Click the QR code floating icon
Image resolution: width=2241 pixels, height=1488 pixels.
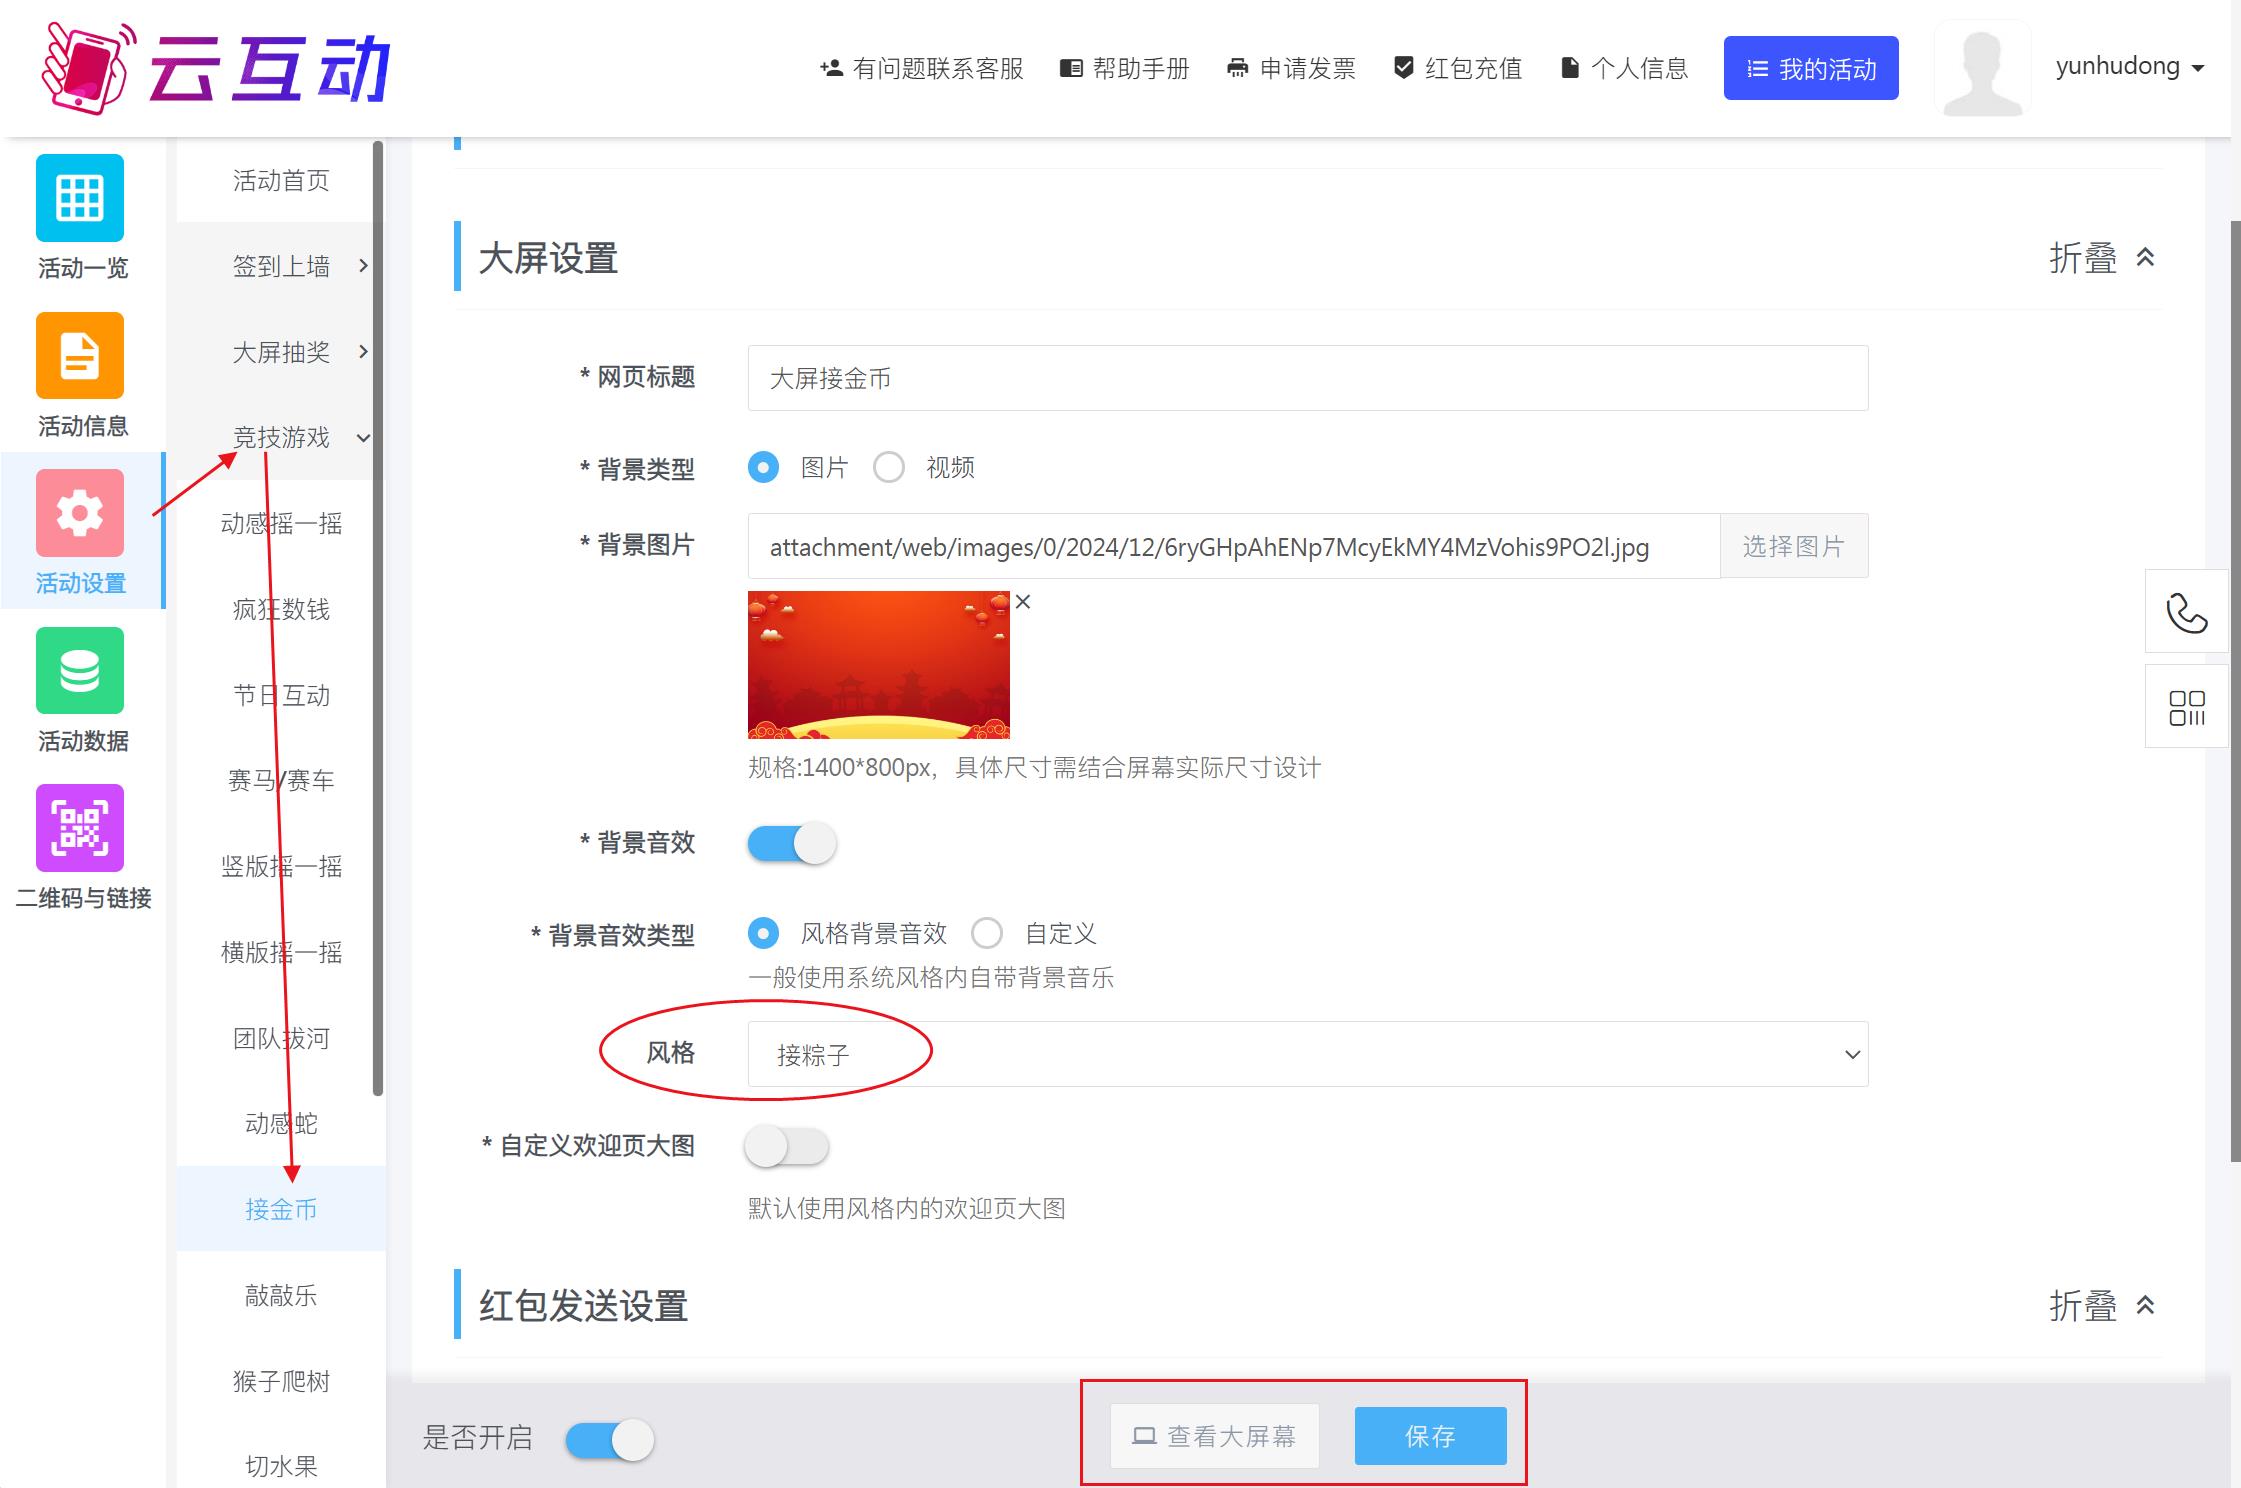2186,707
